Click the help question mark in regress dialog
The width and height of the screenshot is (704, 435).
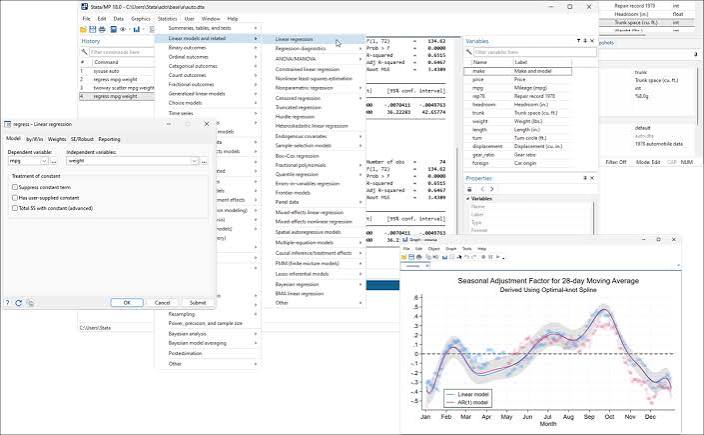point(7,303)
